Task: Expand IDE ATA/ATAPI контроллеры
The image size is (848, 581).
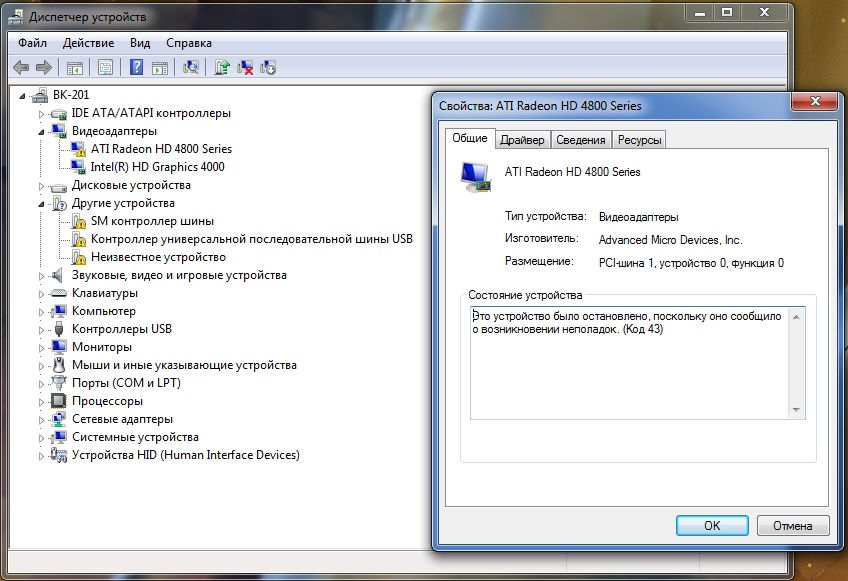Action: 41,114
